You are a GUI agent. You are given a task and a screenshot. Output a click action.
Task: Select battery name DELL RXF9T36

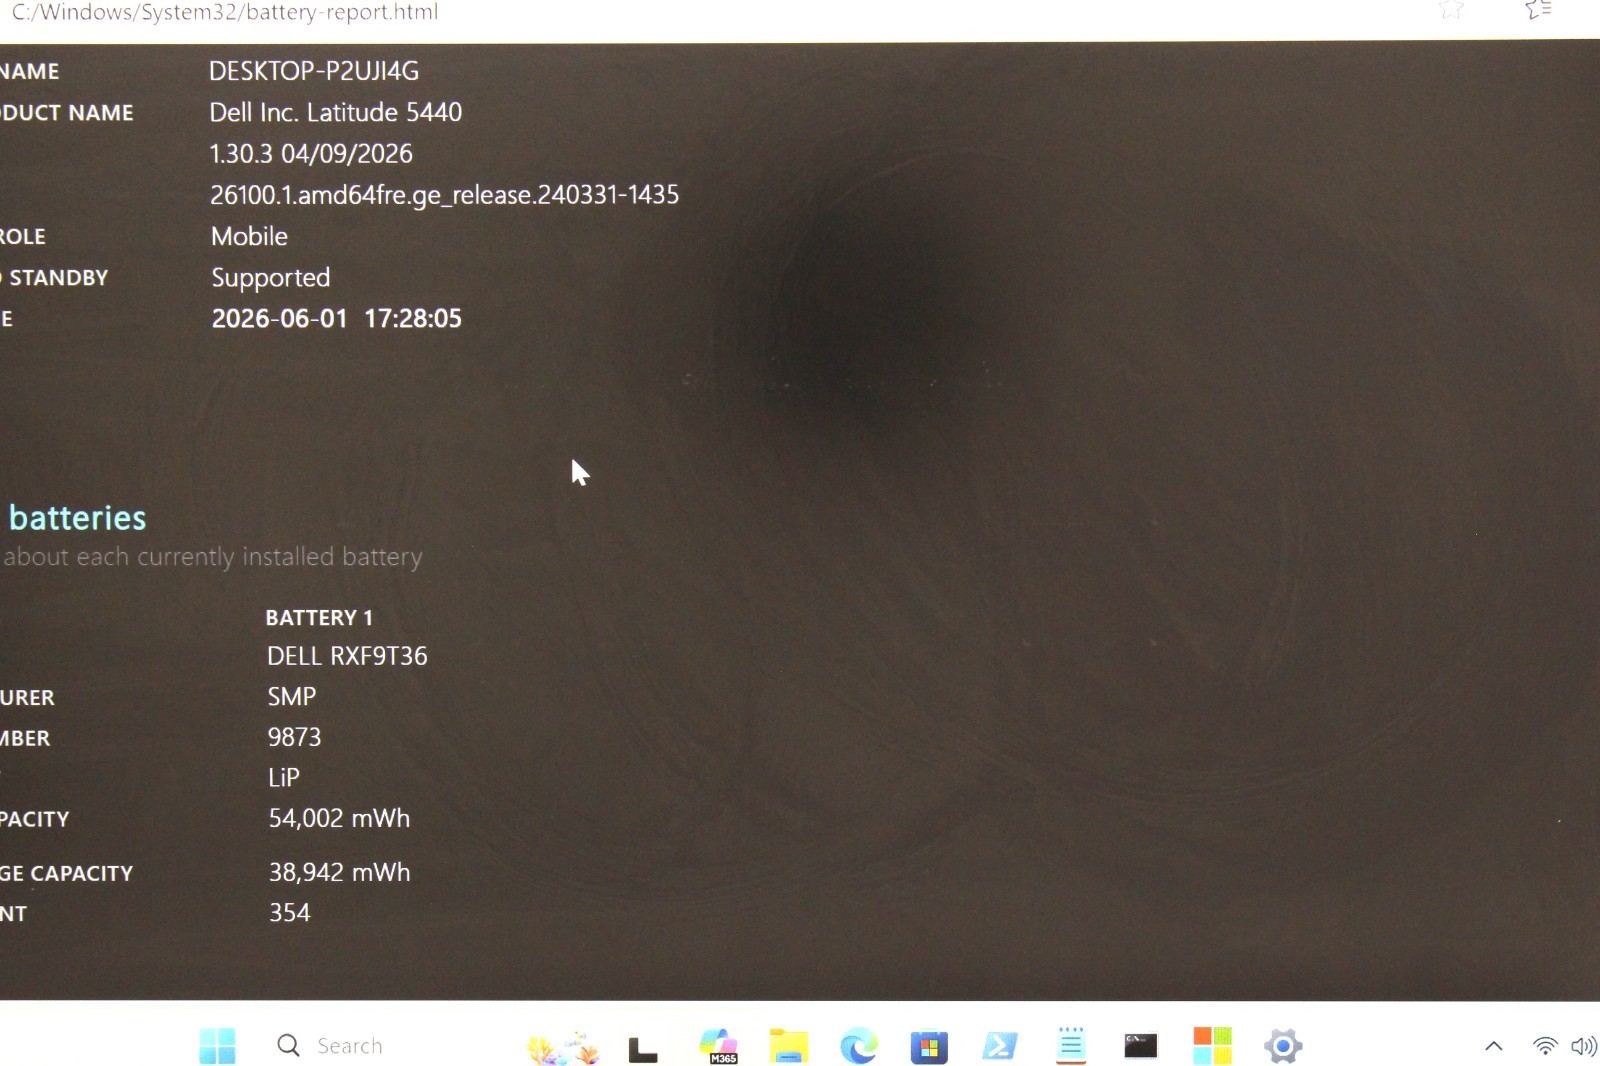[347, 656]
